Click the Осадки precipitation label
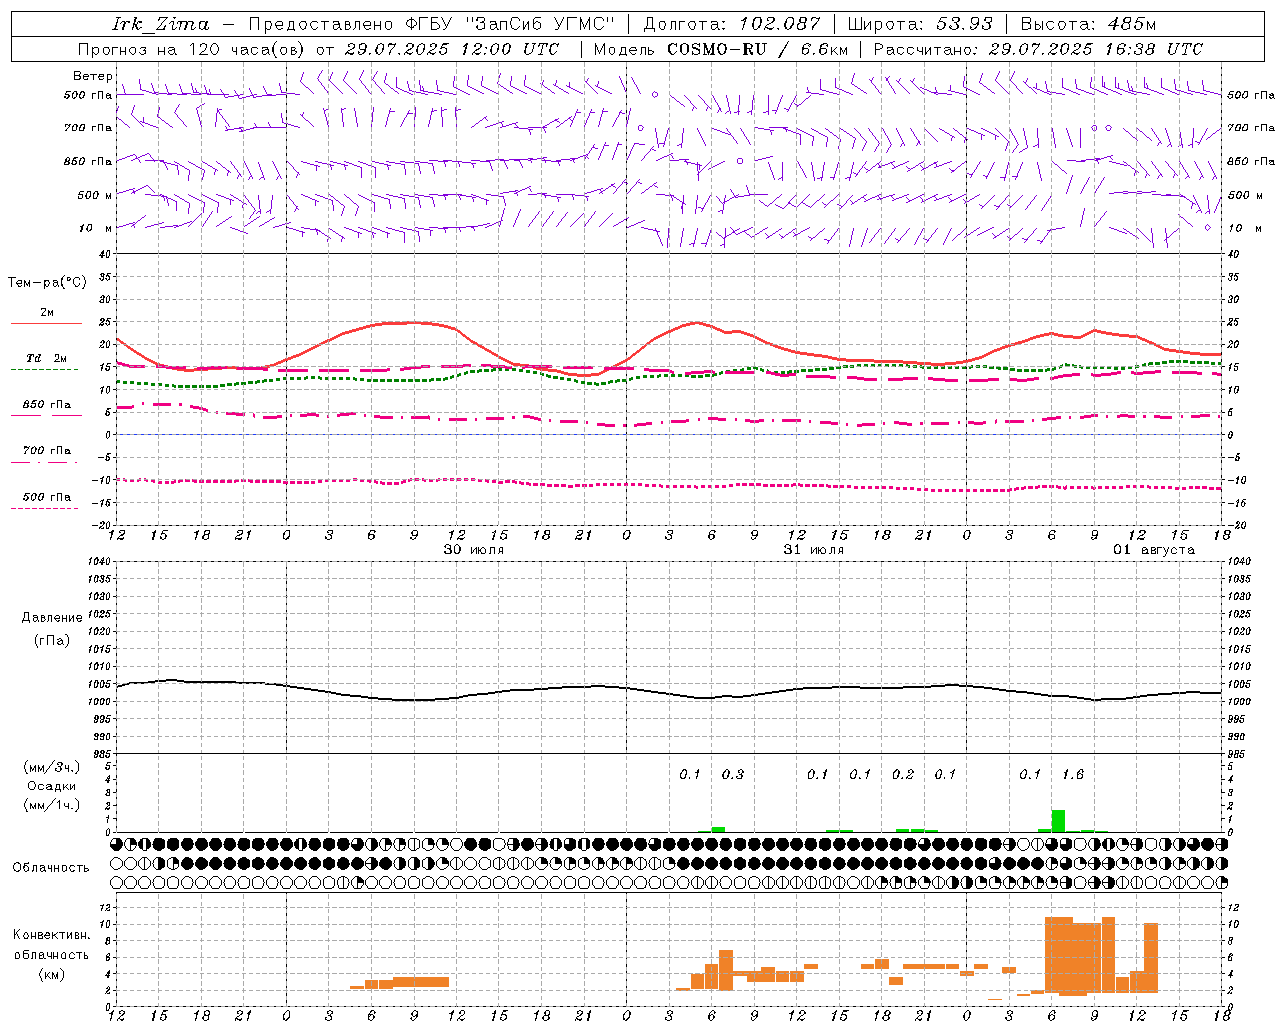This screenshot has height=1024, width=1280. tap(52, 786)
